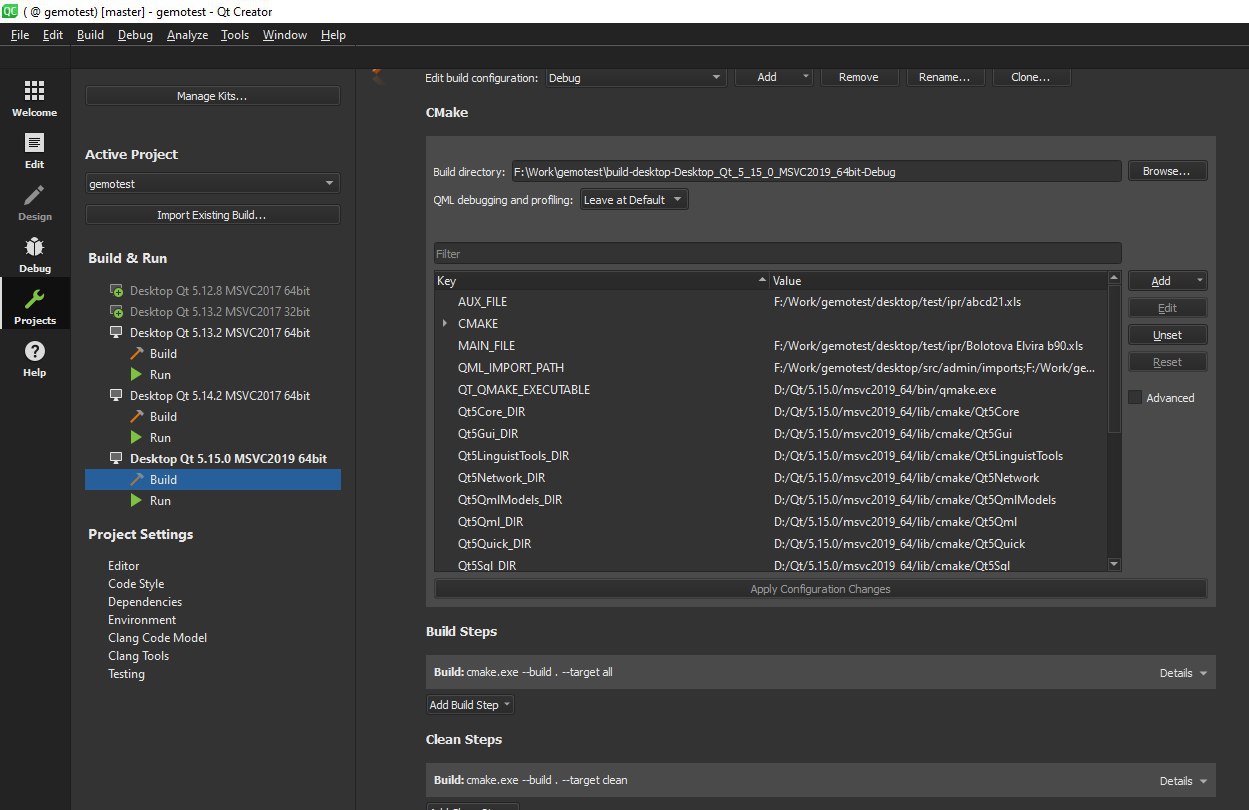Click the Build directory path field
This screenshot has width=1249, height=810.
[816, 171]
